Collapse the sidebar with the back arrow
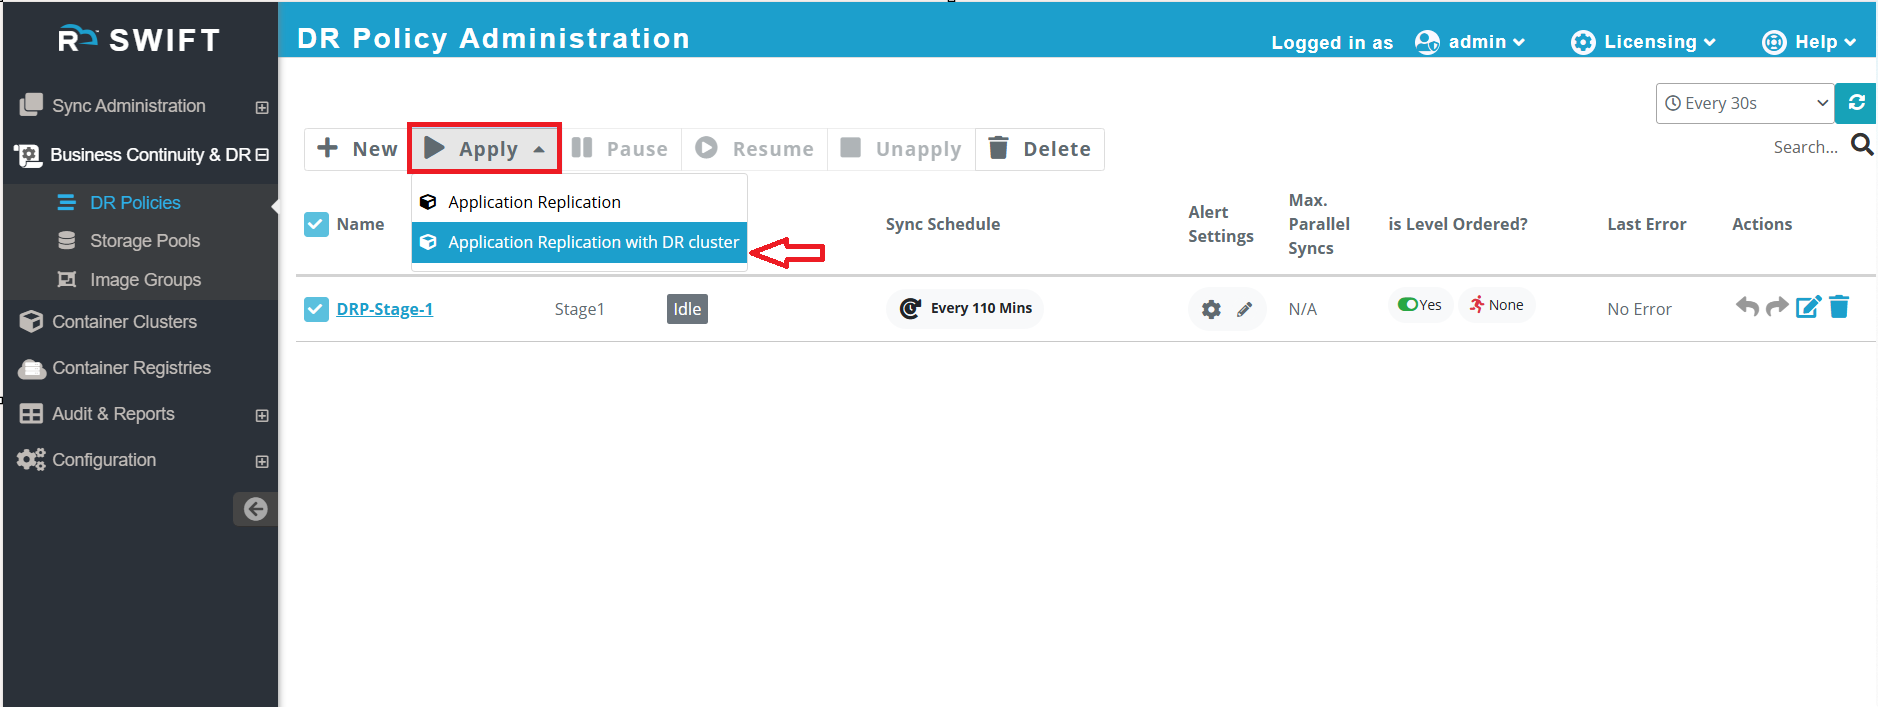Viewport: 1878px width, 707px height. pos(256,509)
